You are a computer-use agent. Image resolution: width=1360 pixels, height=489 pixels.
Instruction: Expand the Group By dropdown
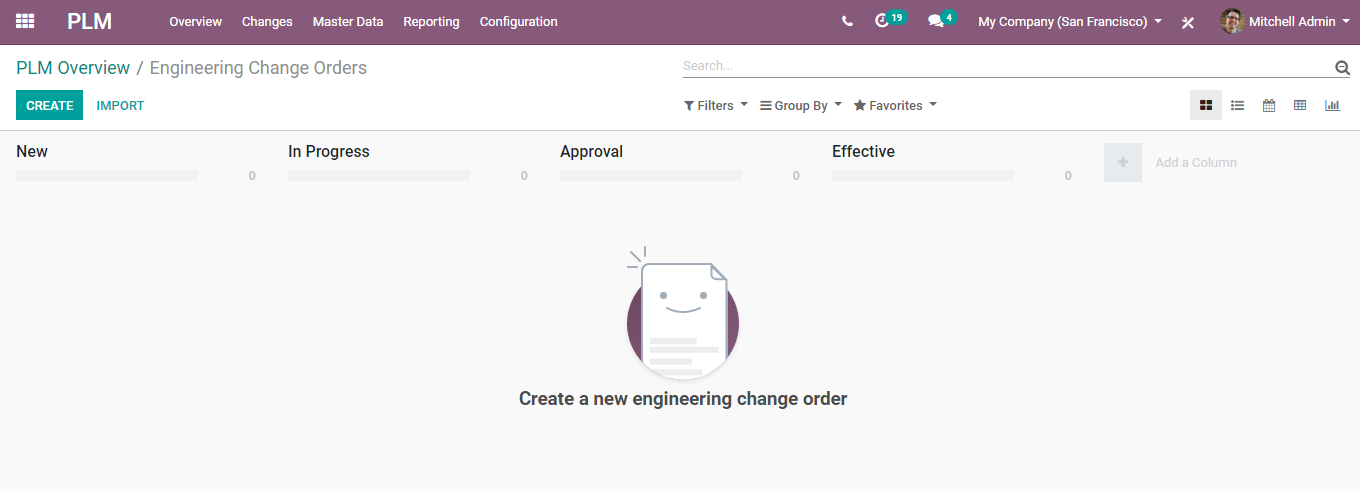801,105
